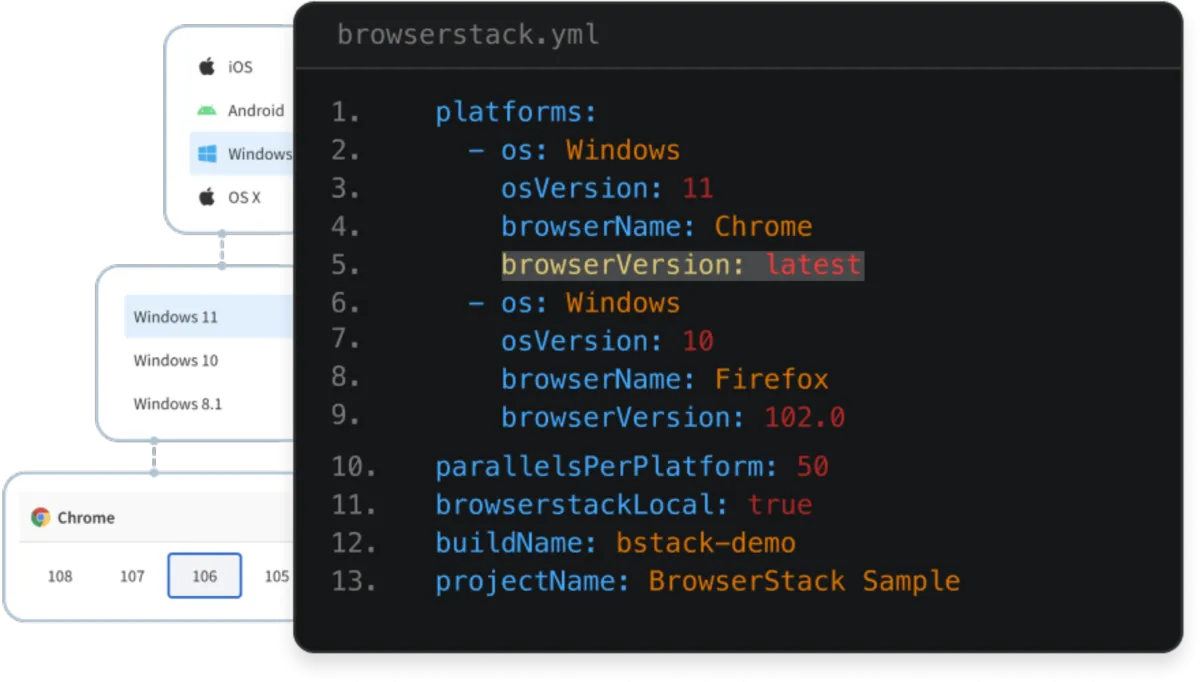1200x682 pixels.
Task: Click the Android robot icon
Action: (x=207, y=110)
